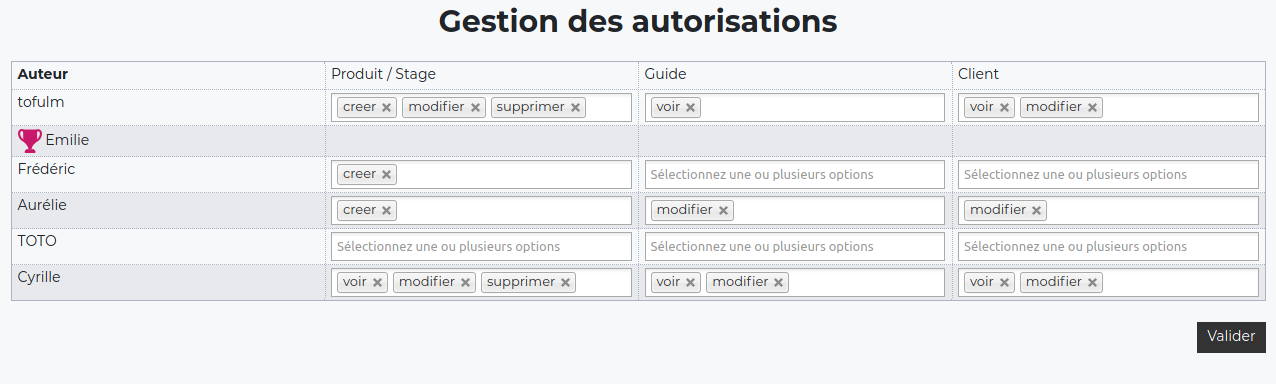Remove 'supprimer' tag from Cyrille Produit / Stage
Image resolution: width=1276 pixels, height=384 pixels.
pos(565,282)
